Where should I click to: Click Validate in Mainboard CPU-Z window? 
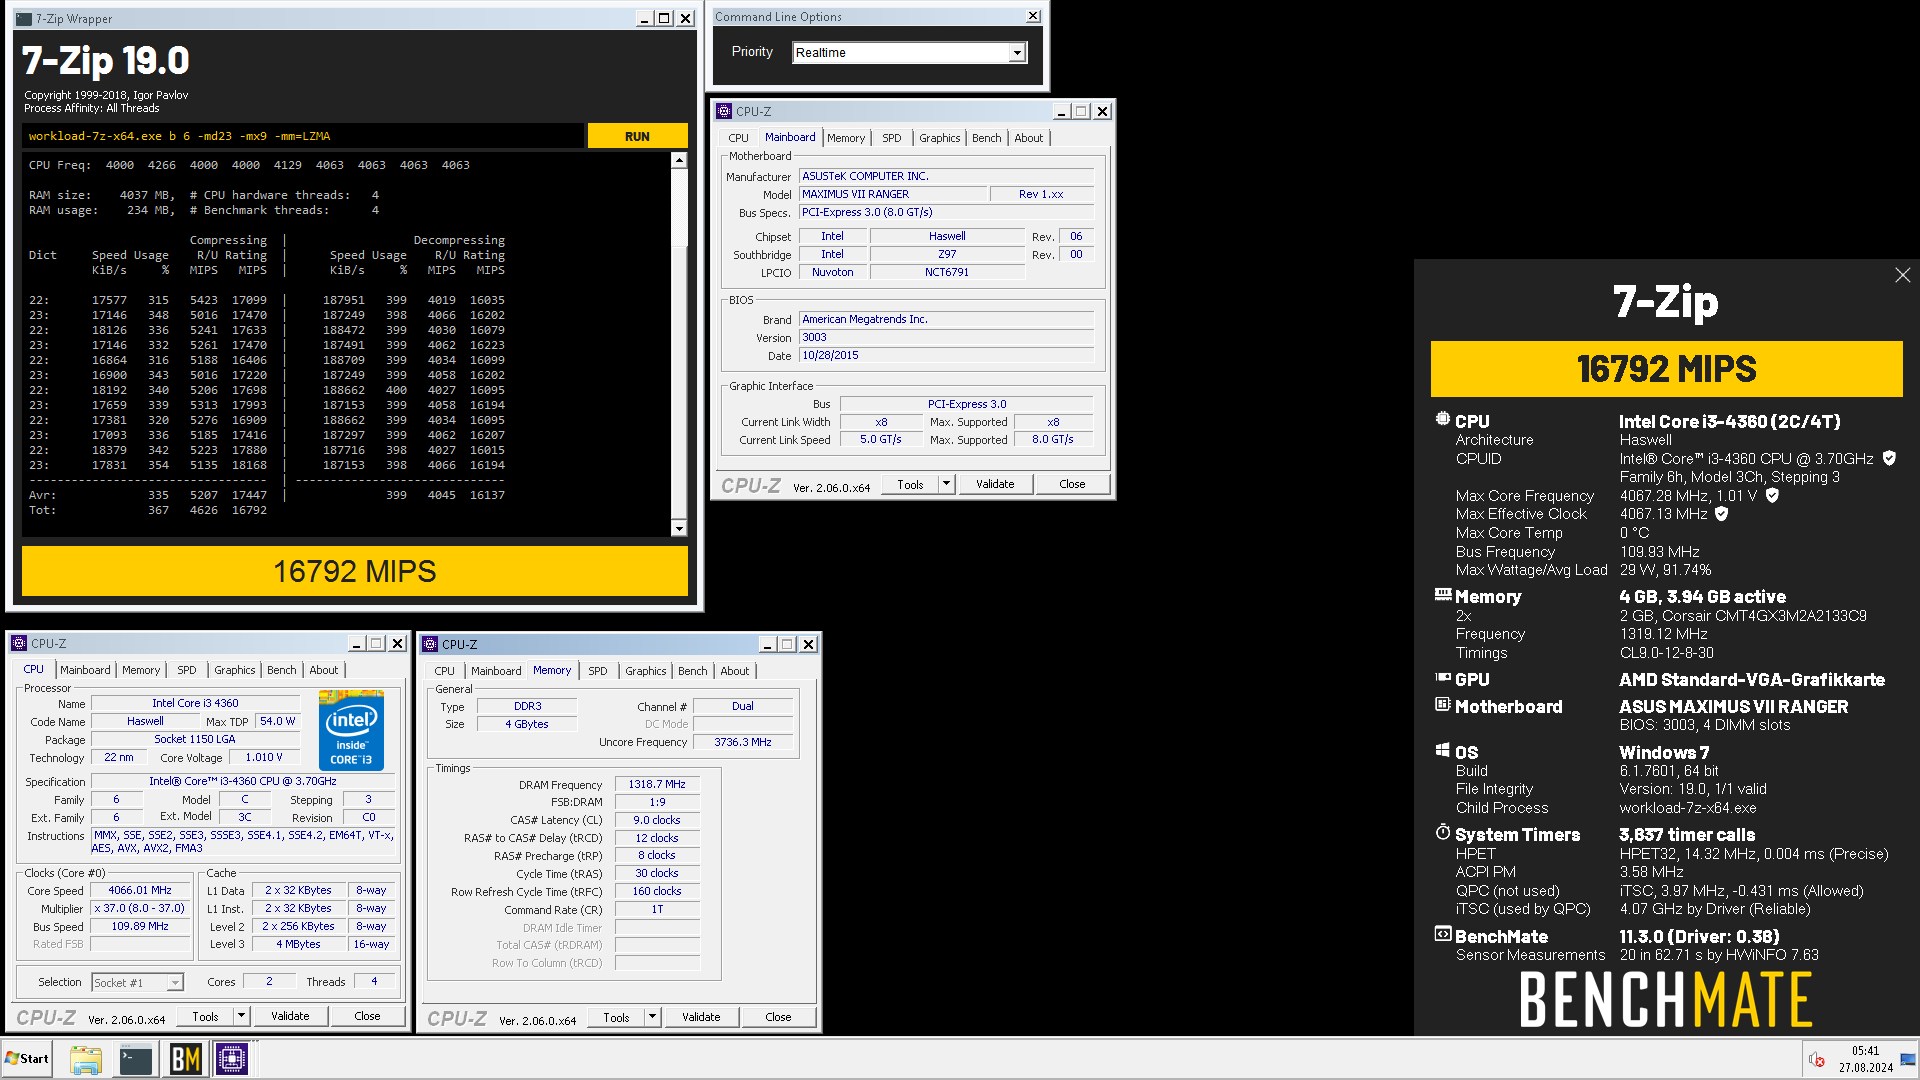pyautogui.click(x=995, y=484)
